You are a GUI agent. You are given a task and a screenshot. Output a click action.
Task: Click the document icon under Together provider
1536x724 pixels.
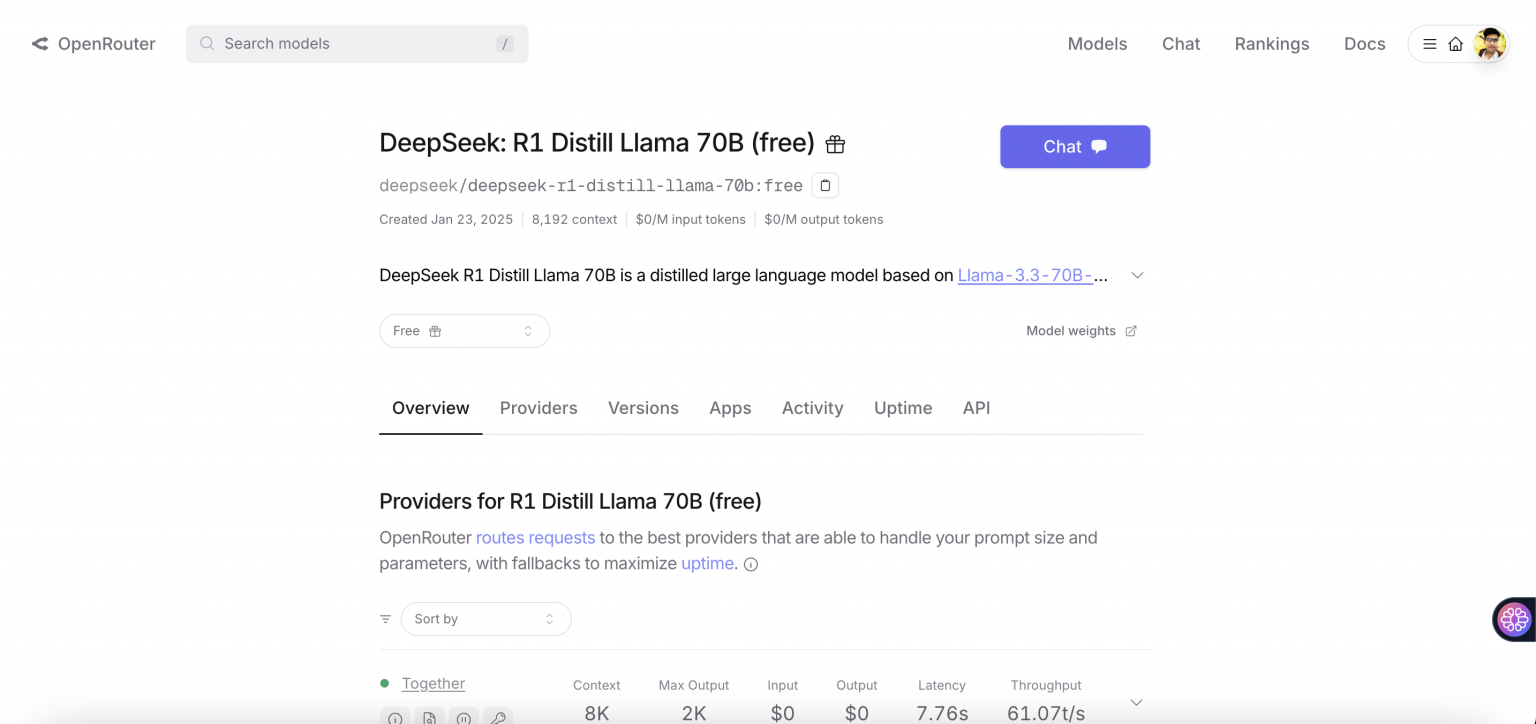(x=430, y=718)
